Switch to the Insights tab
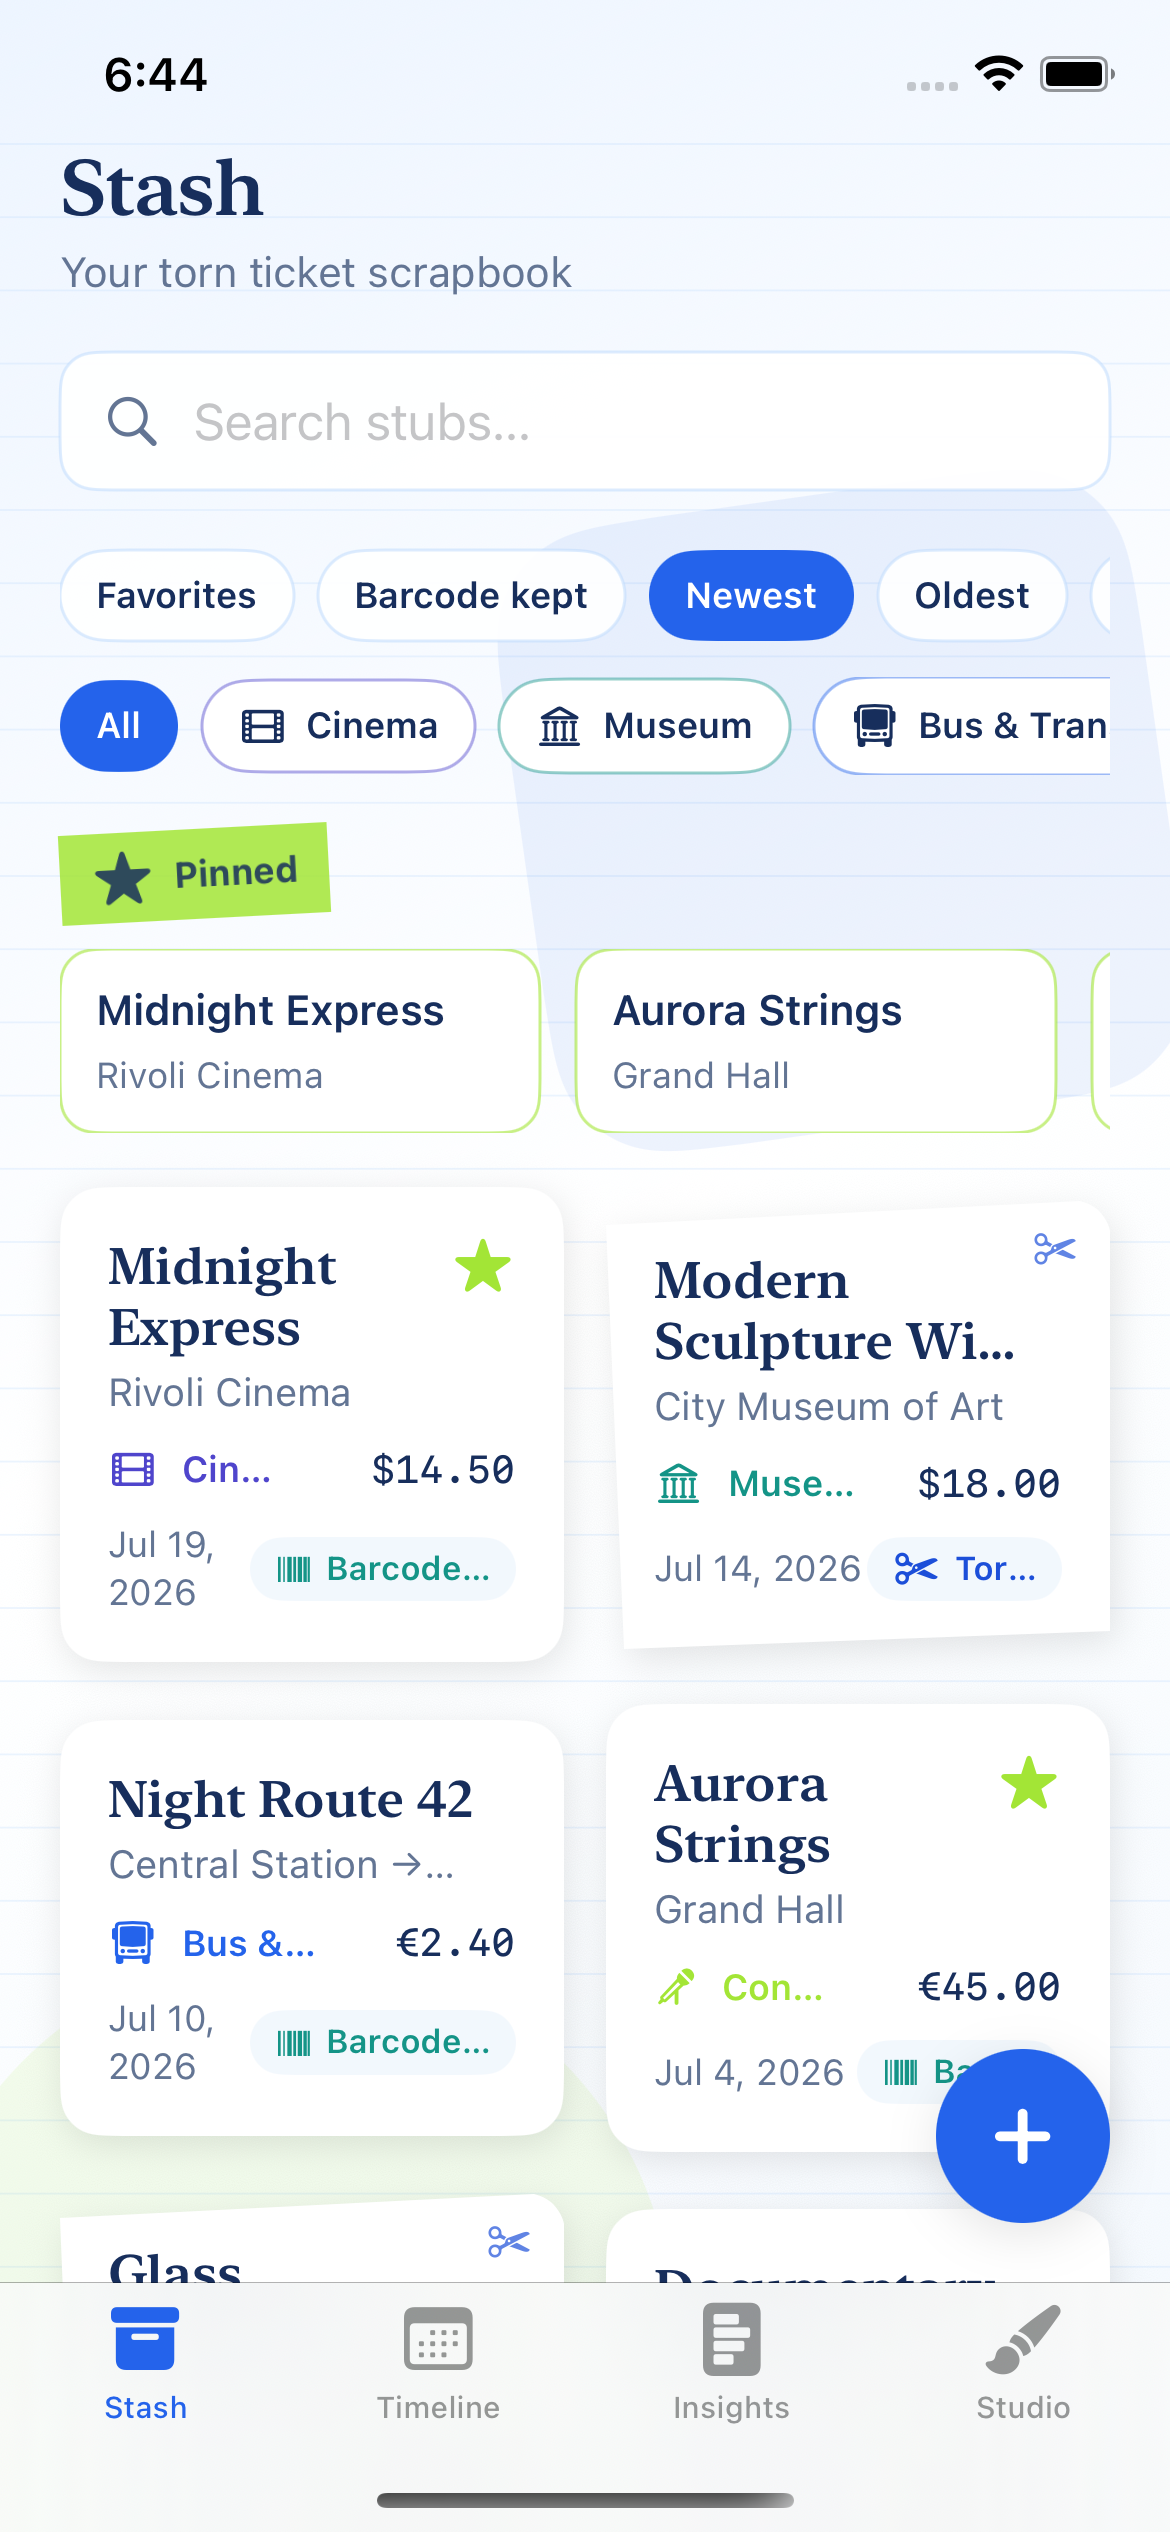 click(731, 2365)
